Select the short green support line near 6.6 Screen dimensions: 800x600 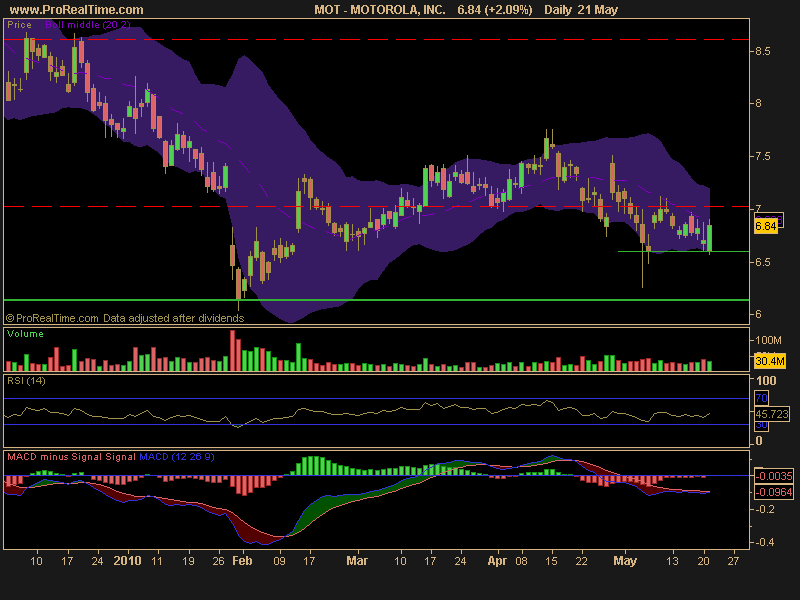point(683,252)
